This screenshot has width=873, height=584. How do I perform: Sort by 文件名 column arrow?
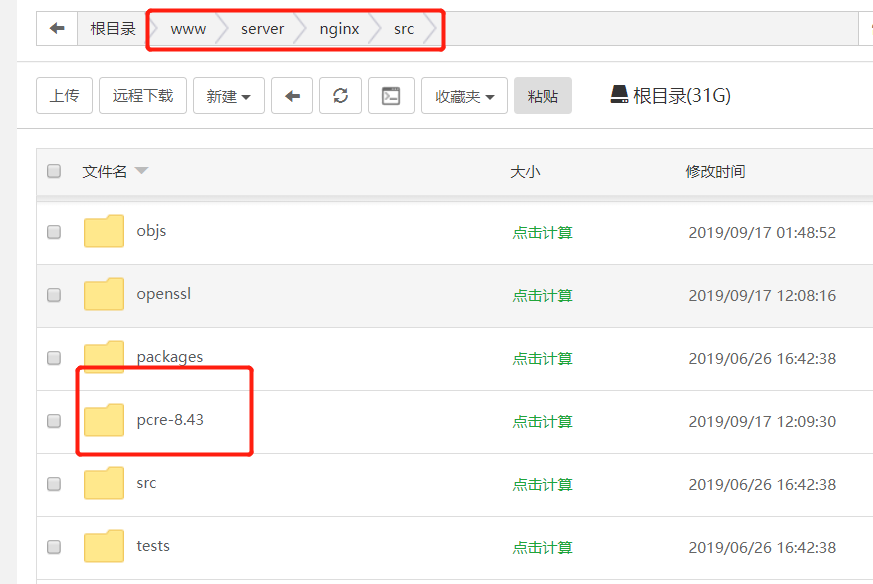point(141,171)
